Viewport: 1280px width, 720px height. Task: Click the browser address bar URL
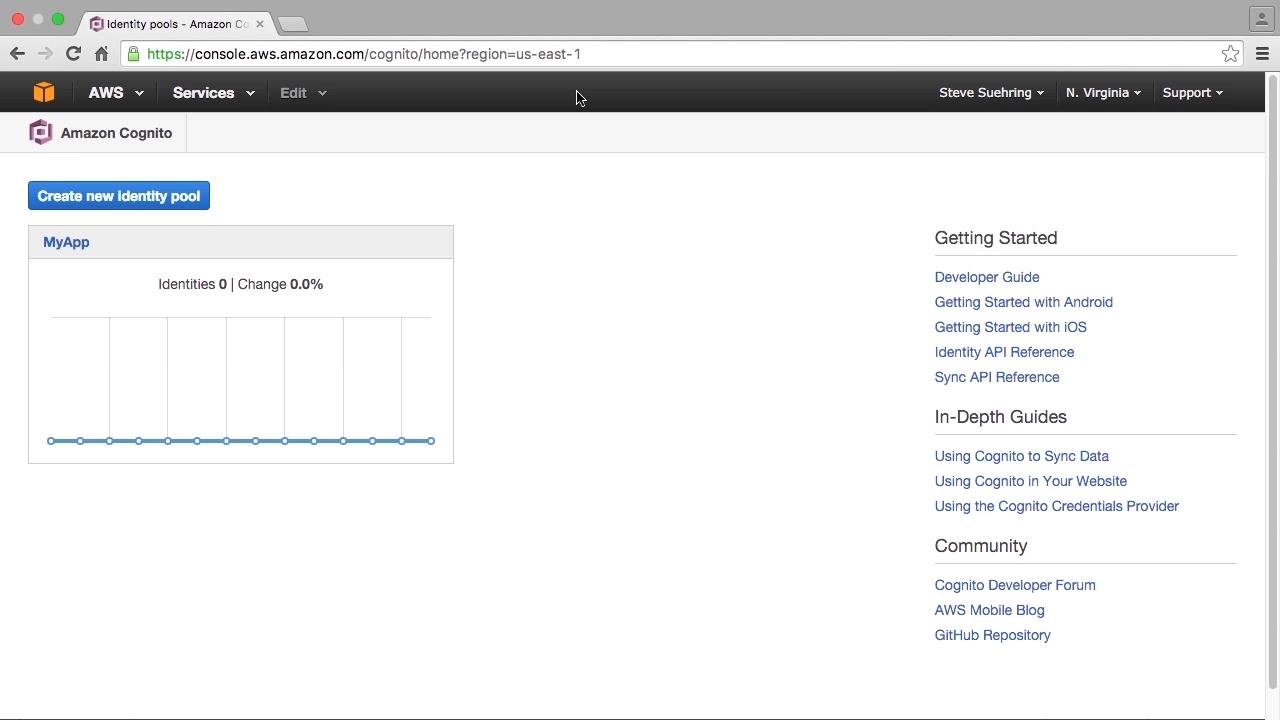pyautogui.click(x=364, y=54)
